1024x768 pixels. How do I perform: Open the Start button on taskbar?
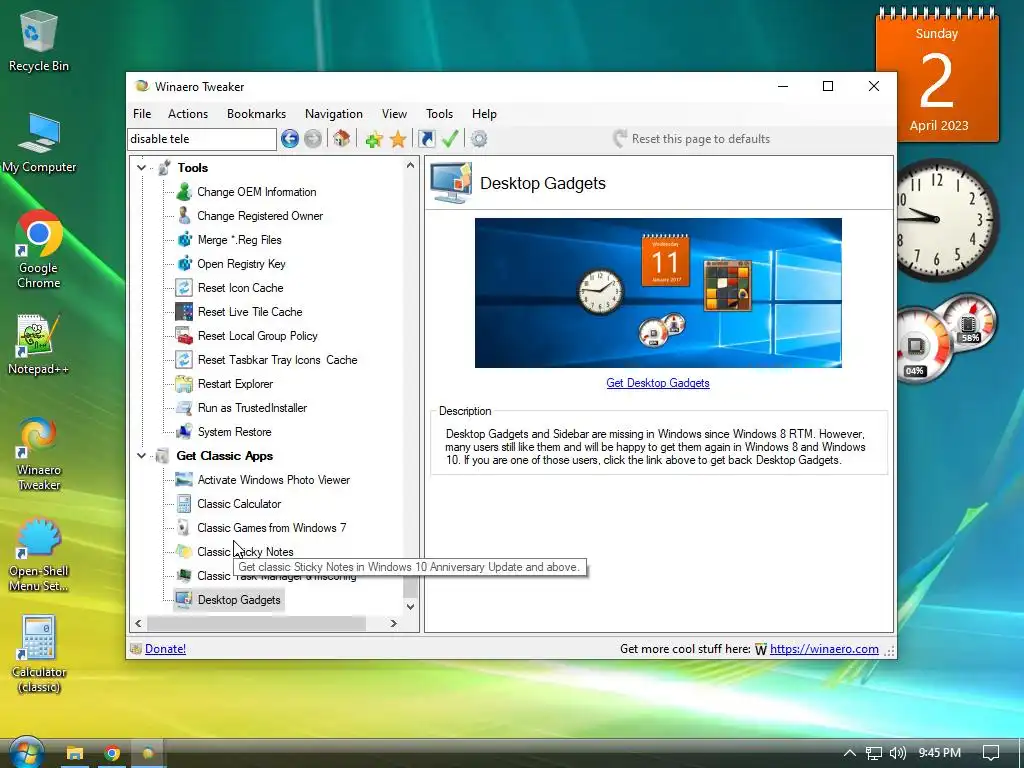click(25, 752)
